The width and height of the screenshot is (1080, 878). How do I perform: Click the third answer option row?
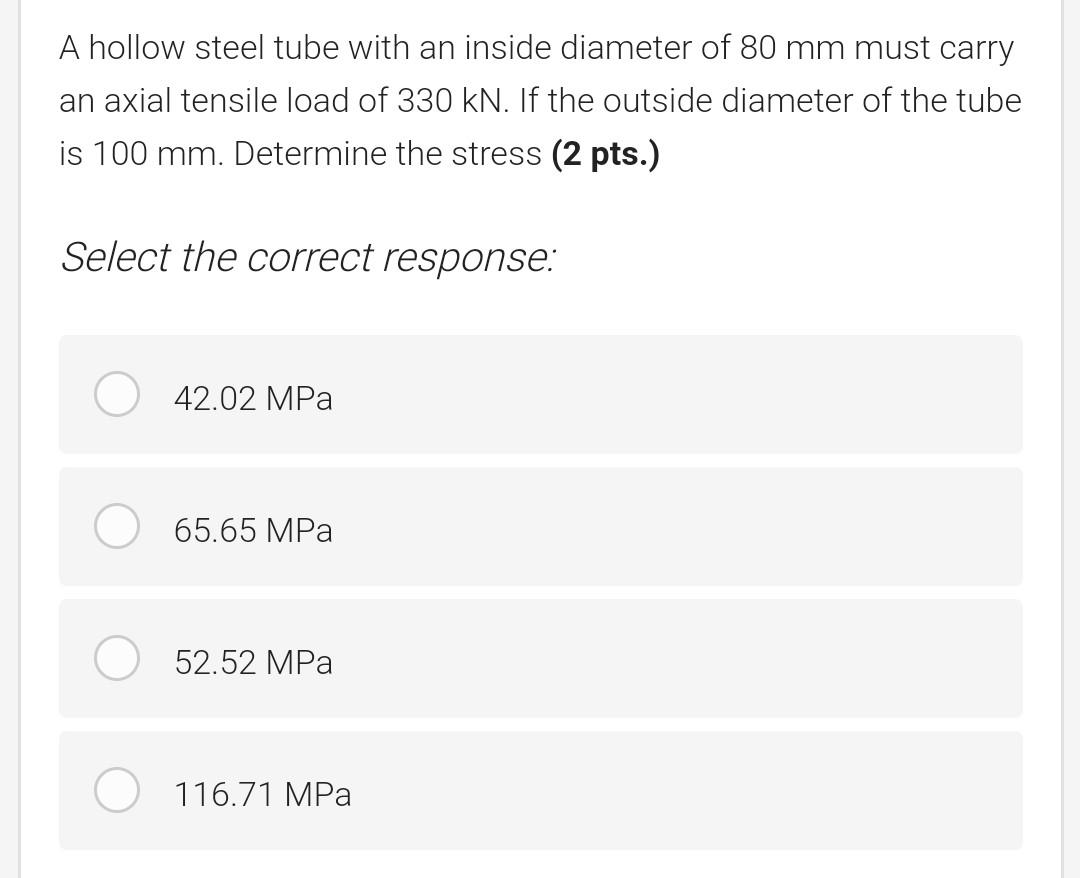click(541, 658)
